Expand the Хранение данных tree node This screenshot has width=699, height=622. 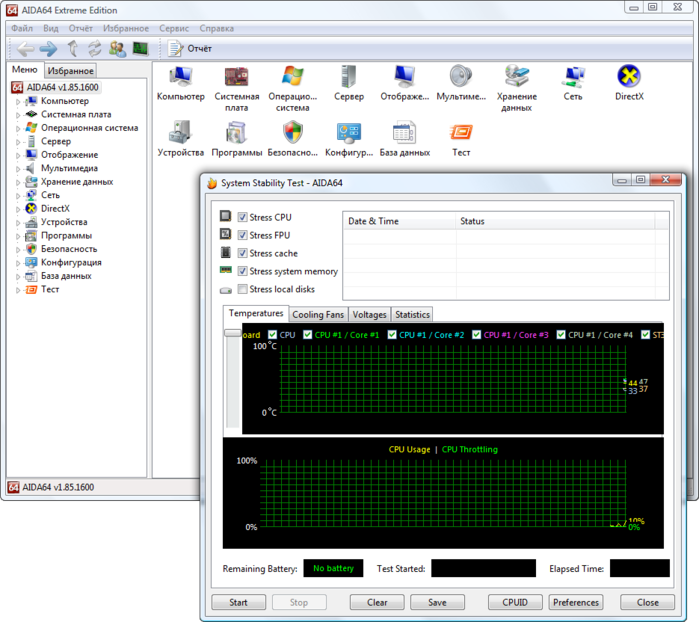point(18,182)
